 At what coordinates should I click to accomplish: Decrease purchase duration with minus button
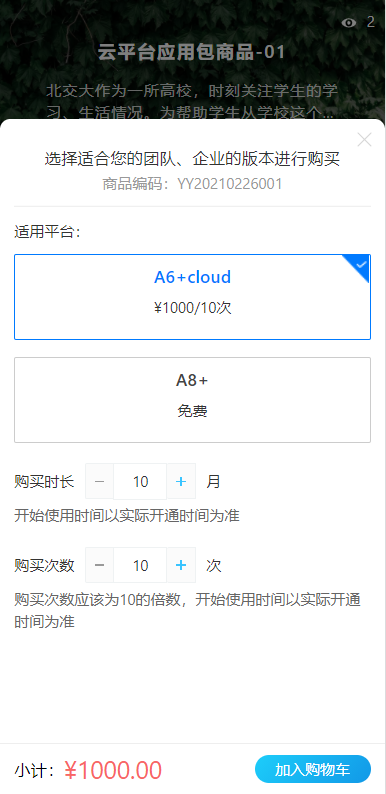click(x=100, y=482)
